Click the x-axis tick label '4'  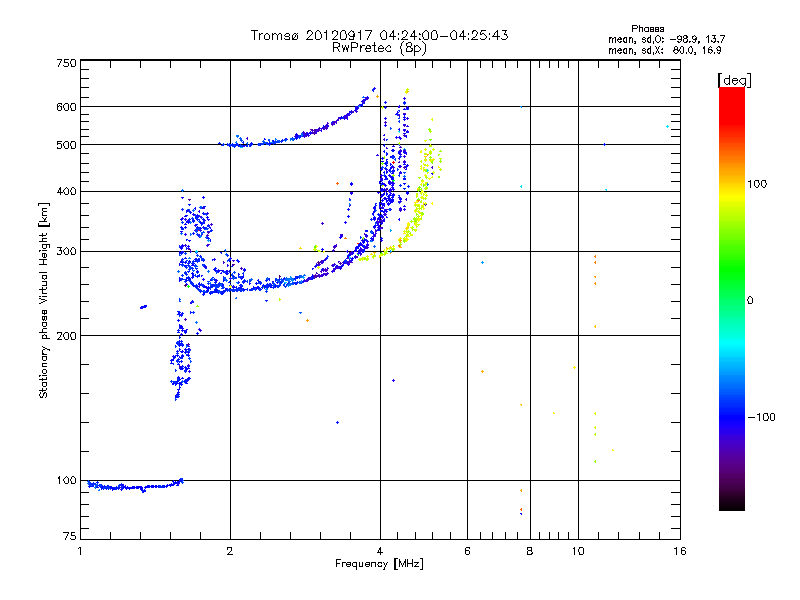380,551
